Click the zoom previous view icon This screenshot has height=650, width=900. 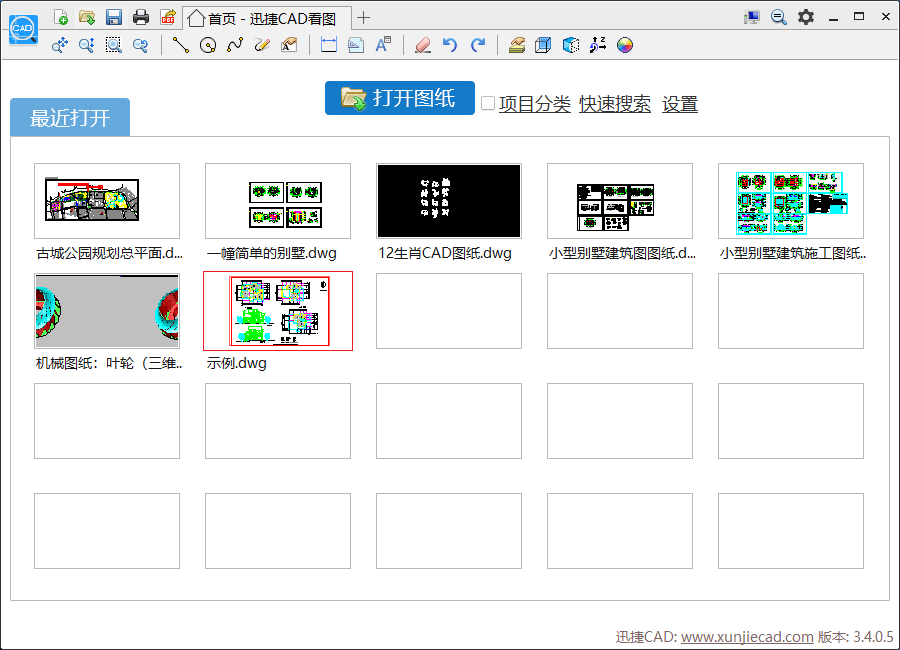pyautogui.click(x=141, y=45)
